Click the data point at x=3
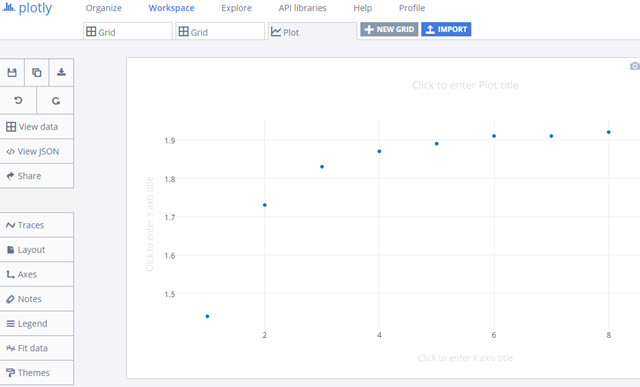This screenshot has width=640, height=387. (322, 167)
